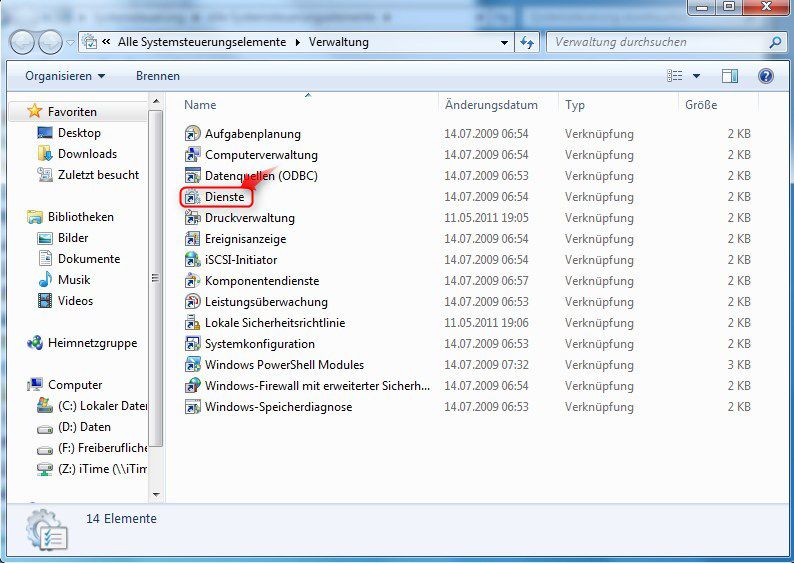The width and height of the screenshot is (794, 563).
Task: Select the Windows-Speicherdiagnose icon
Action: click(x=192, y=407)
